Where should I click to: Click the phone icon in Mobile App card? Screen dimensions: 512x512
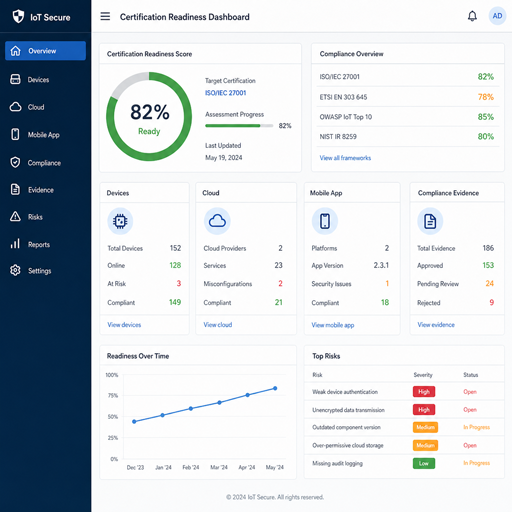325,221
